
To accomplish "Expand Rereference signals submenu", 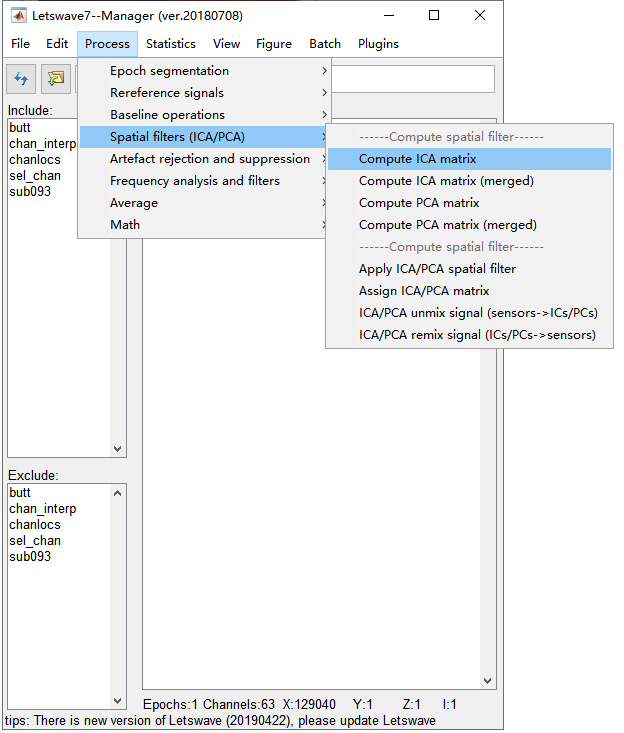I will click(x=204, y=93).
